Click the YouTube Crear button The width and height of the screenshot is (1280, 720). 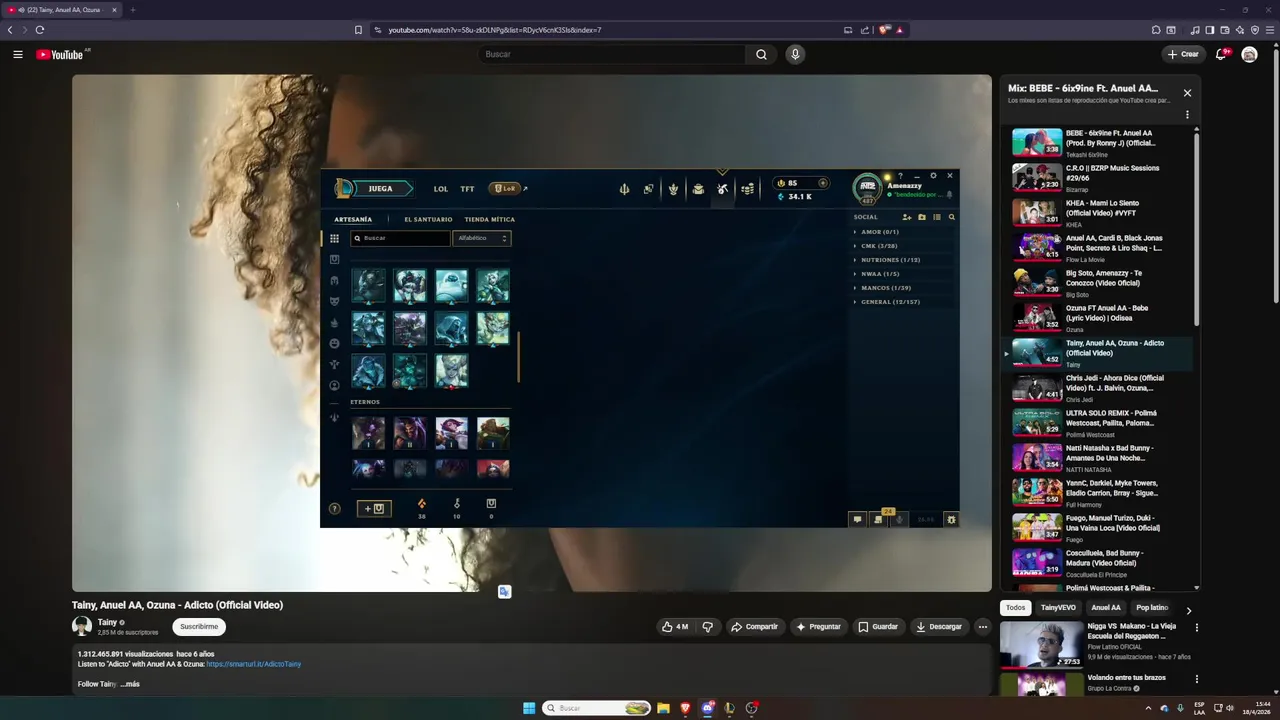pyautogui.click(x=1182, y=54)
